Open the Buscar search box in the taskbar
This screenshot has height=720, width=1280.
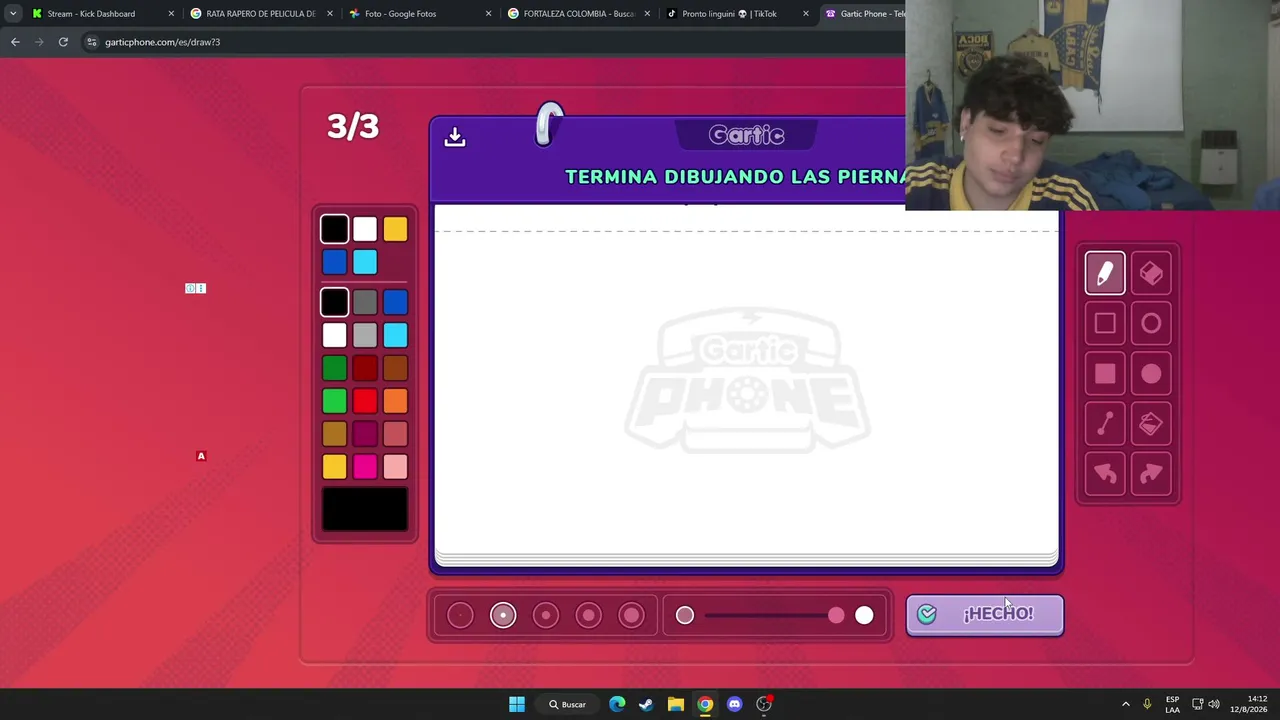click(x=567, y=704)
